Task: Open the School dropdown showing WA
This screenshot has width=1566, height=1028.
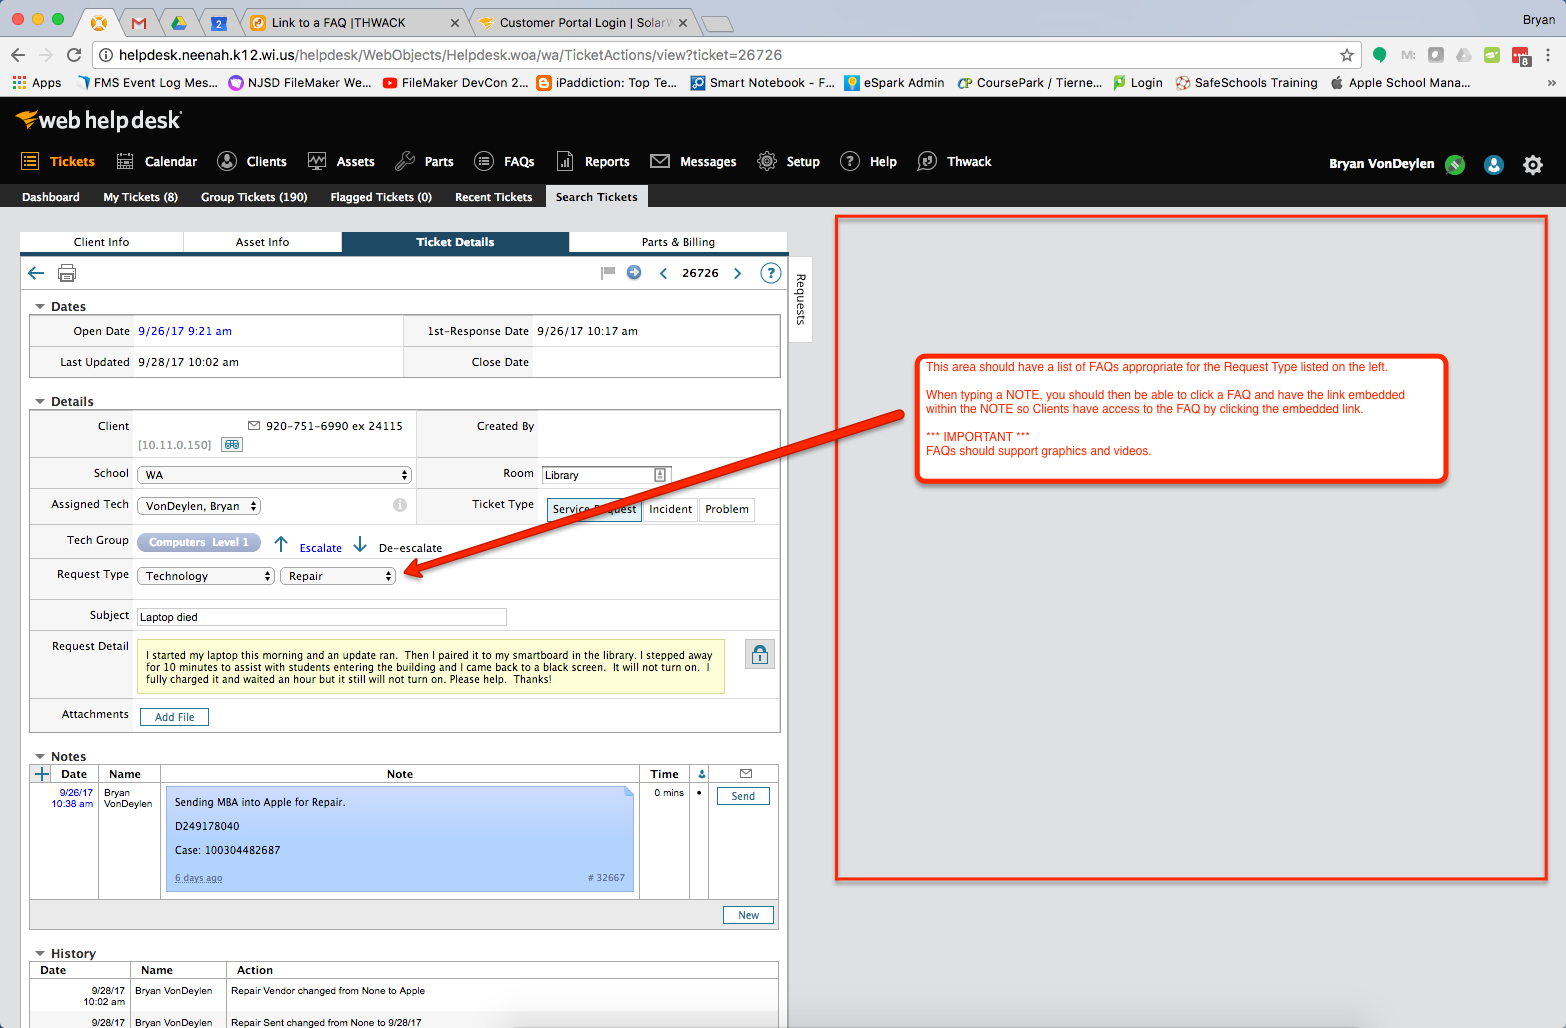Action: (x=275, y=475)
